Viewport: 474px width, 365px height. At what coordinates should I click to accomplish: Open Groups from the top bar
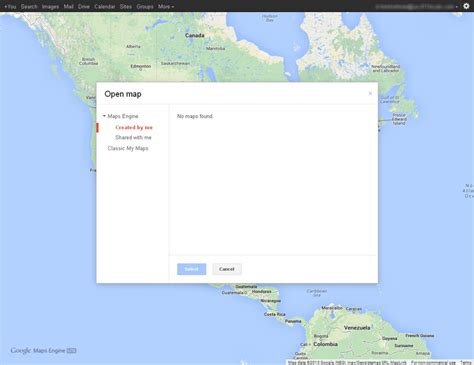tap(145, 6)
